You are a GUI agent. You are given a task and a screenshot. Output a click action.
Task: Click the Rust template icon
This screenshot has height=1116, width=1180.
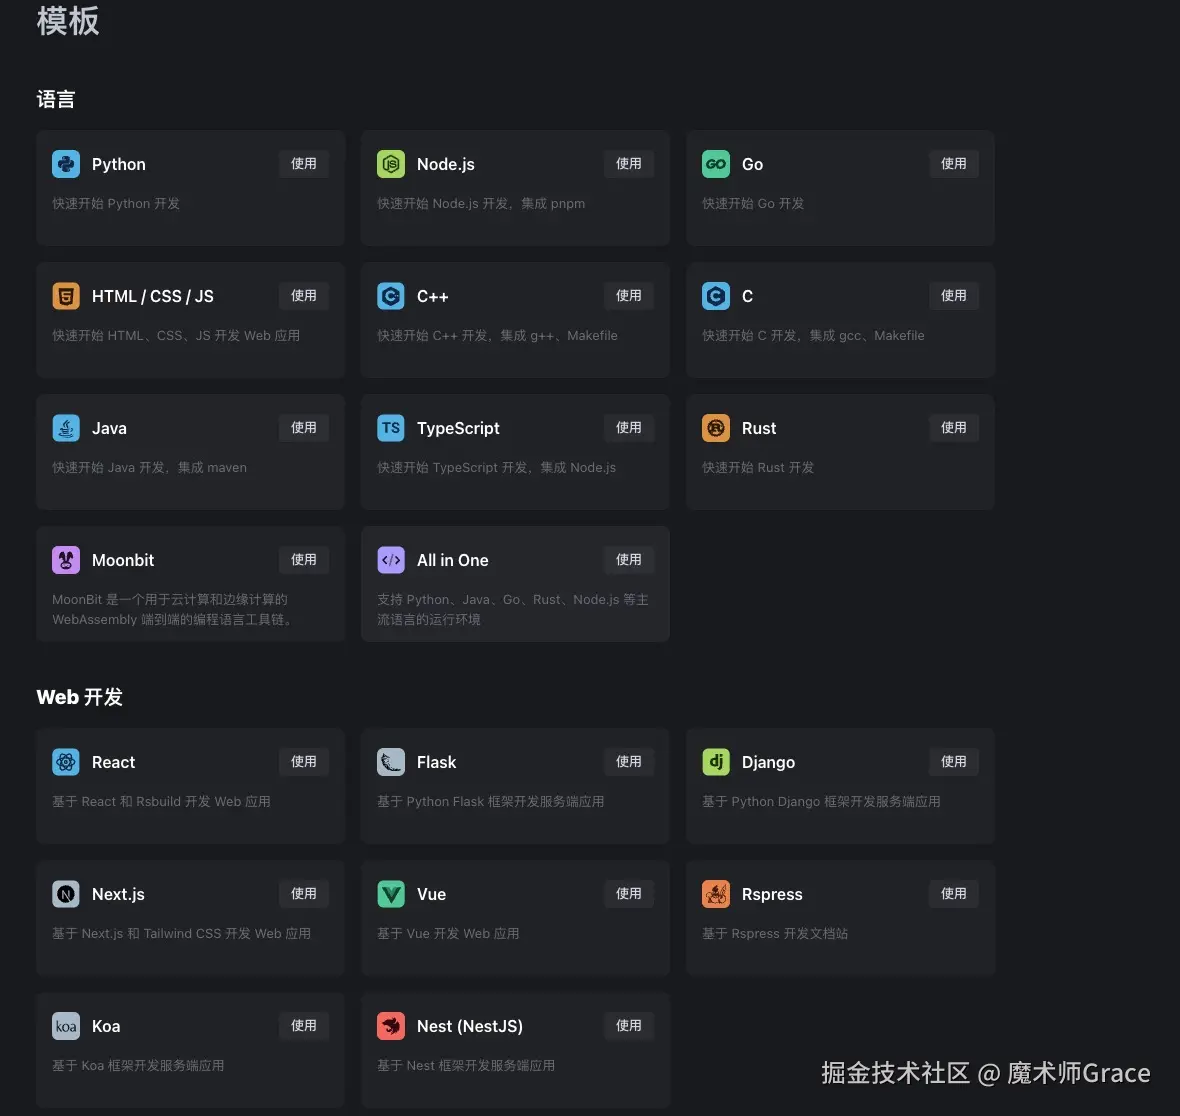pos(716,428)
